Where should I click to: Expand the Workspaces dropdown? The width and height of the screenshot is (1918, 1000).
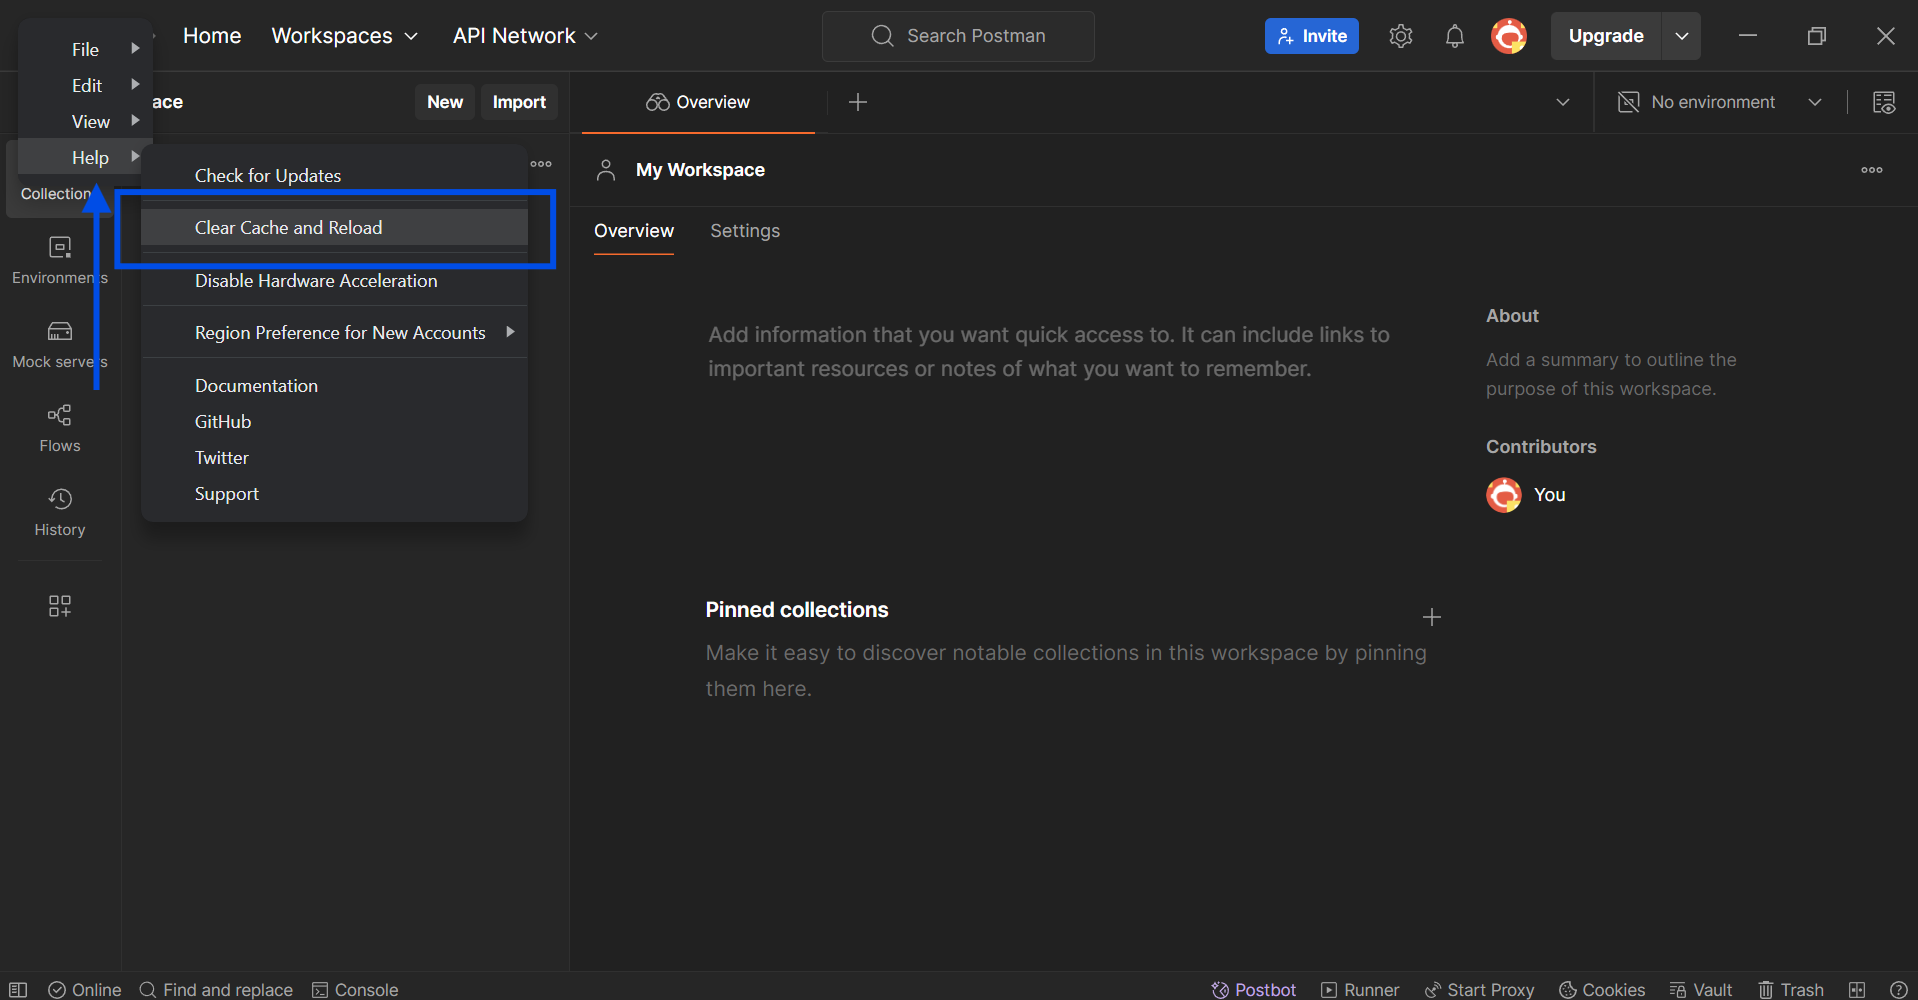tap(345, 36)
